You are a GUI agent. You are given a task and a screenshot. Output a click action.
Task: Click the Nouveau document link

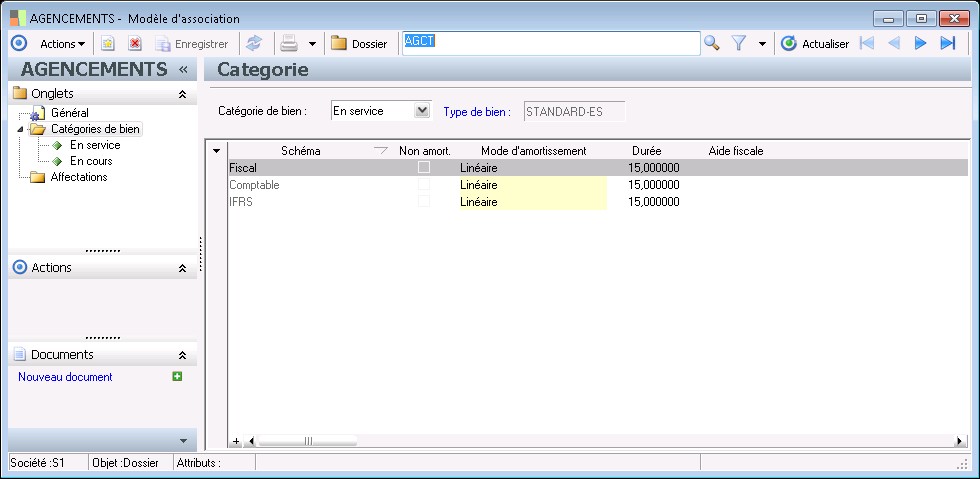pos(65,377)
